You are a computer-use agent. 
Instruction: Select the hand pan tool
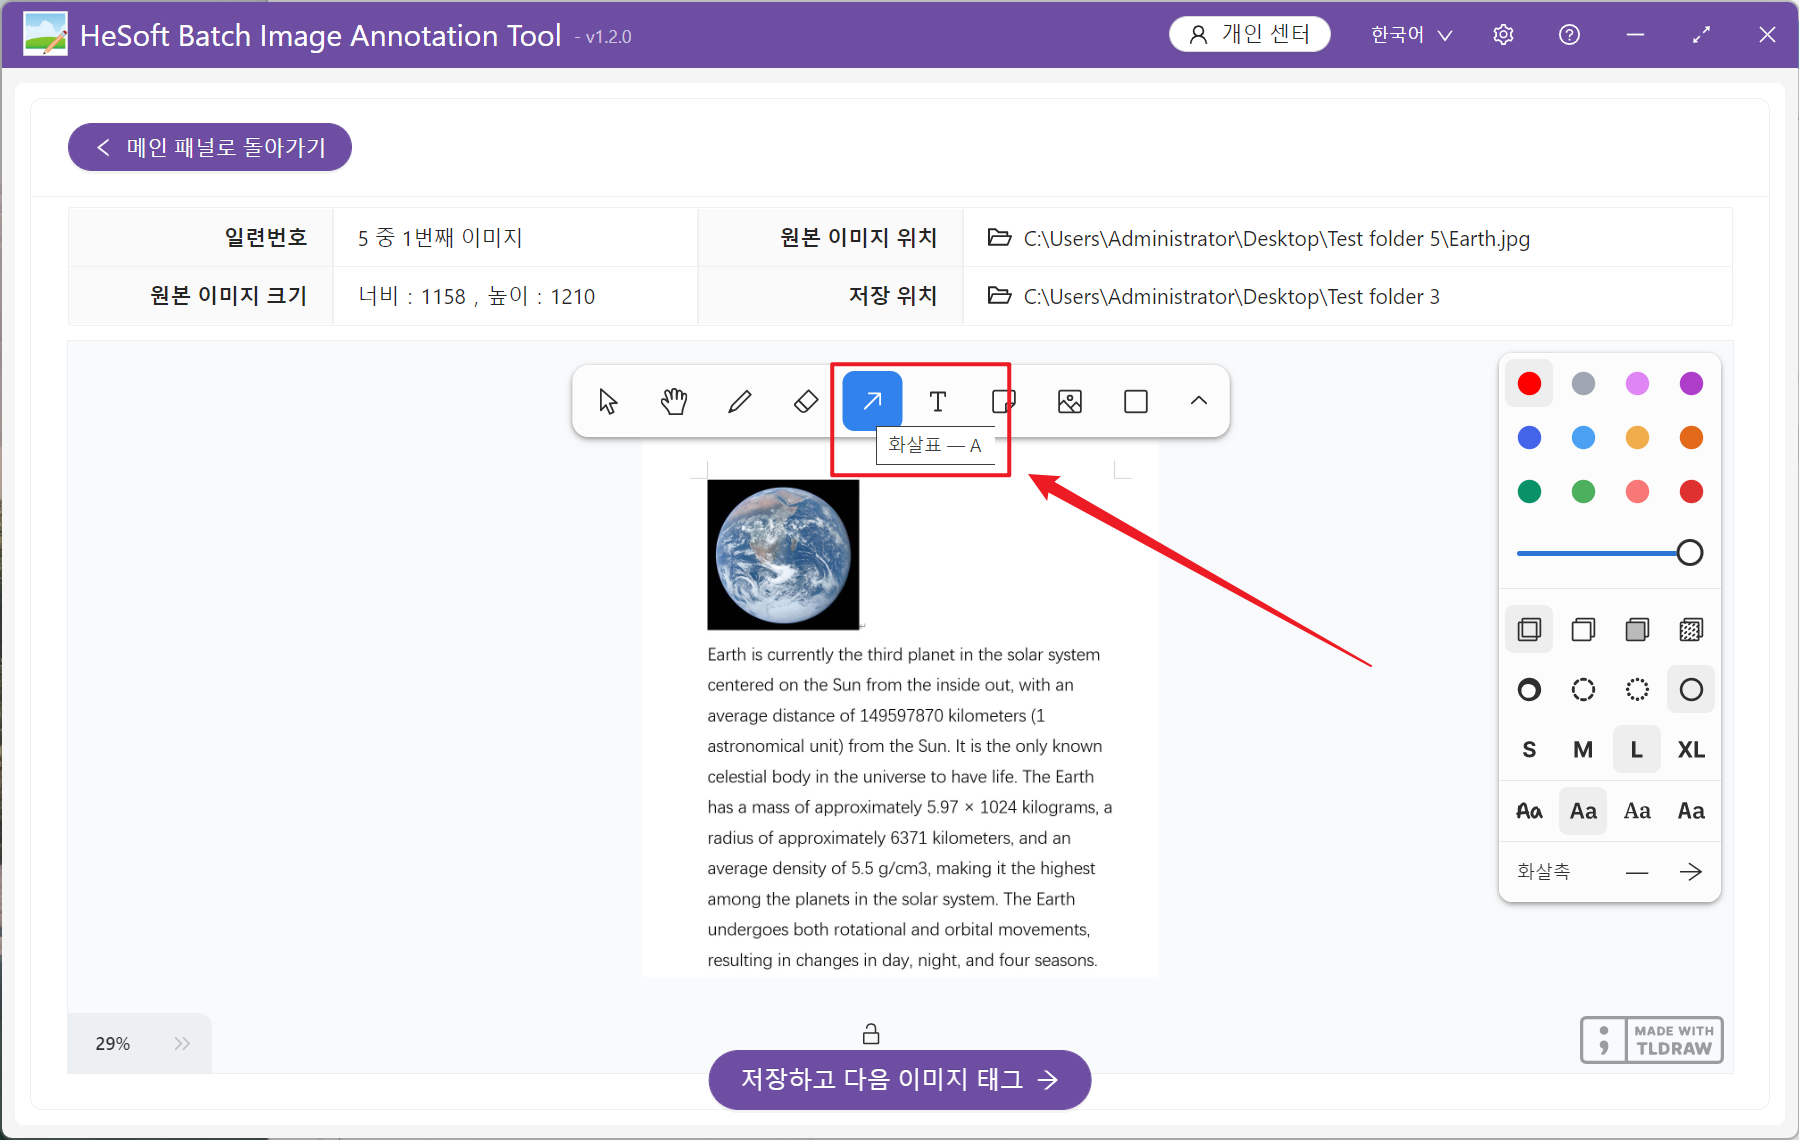pyautogui.click(x=674, y=401)
